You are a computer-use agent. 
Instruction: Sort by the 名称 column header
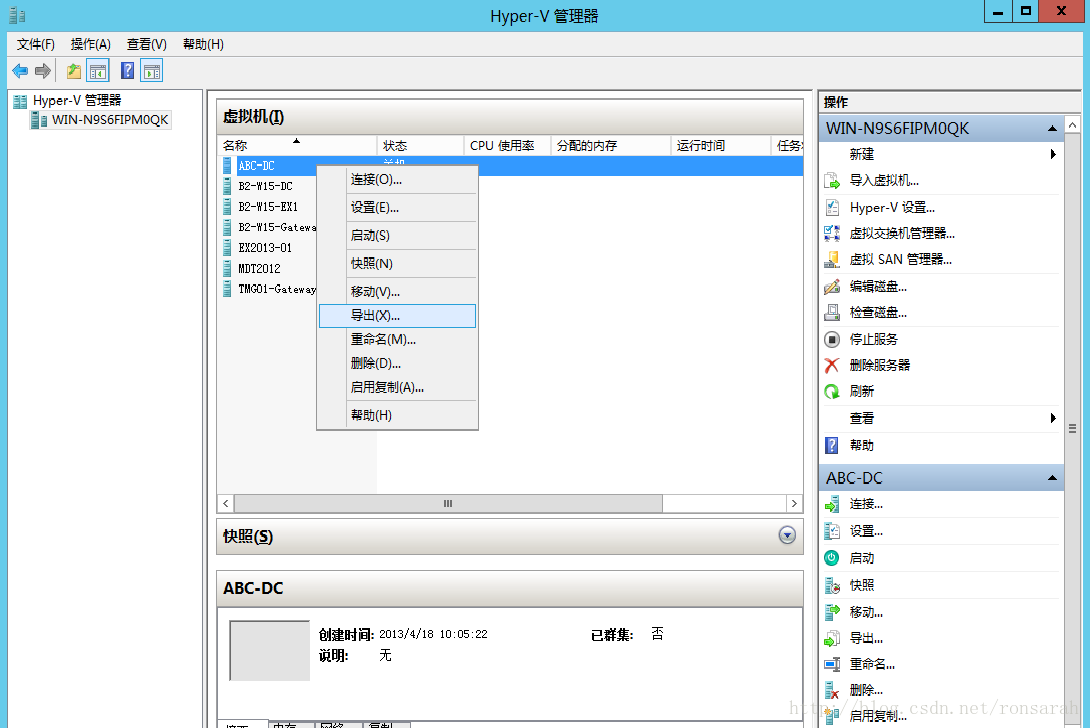(297, 145)
